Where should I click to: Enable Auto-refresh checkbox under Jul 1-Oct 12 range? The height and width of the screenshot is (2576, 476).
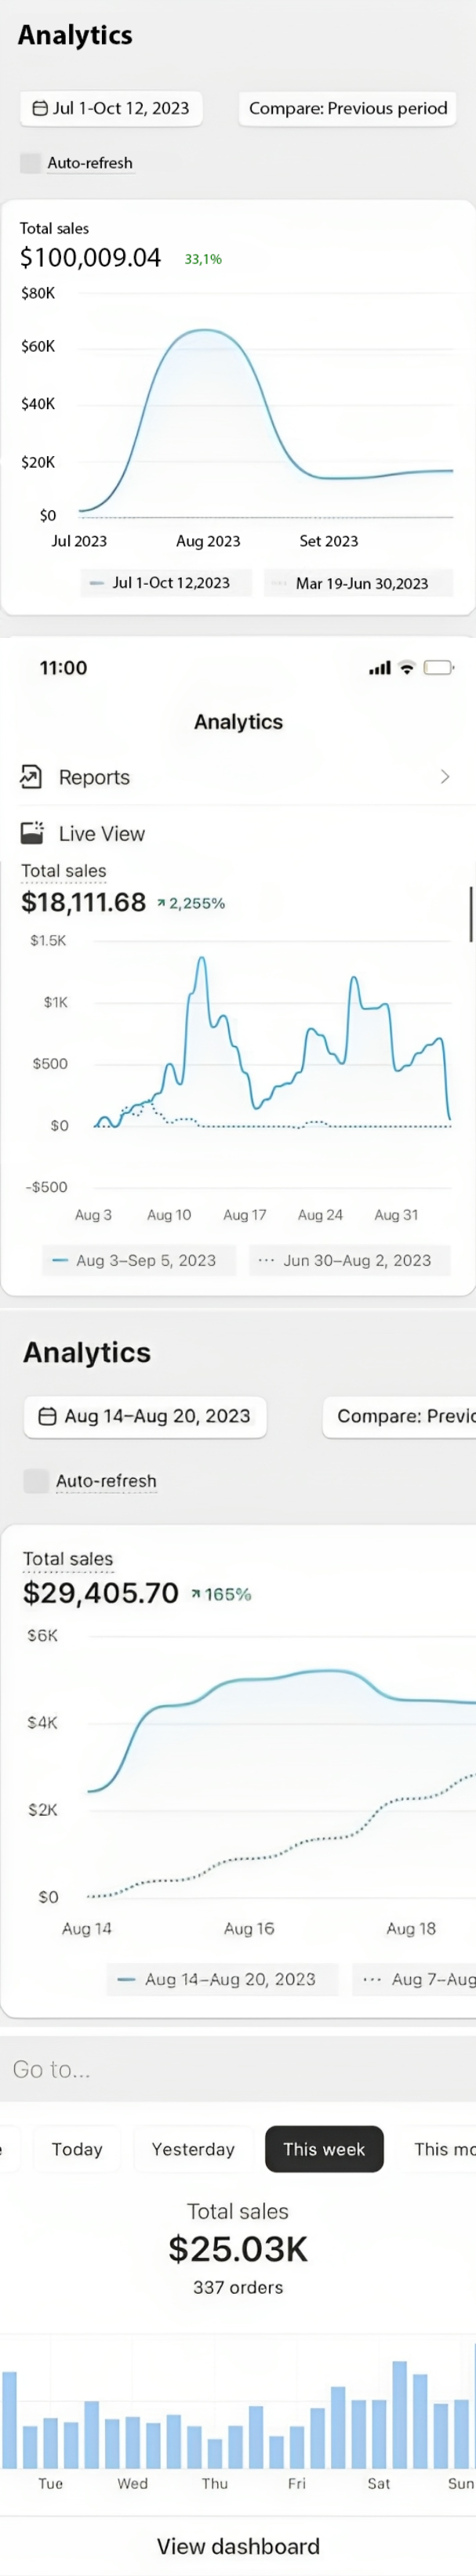click(x=31, y=163)
